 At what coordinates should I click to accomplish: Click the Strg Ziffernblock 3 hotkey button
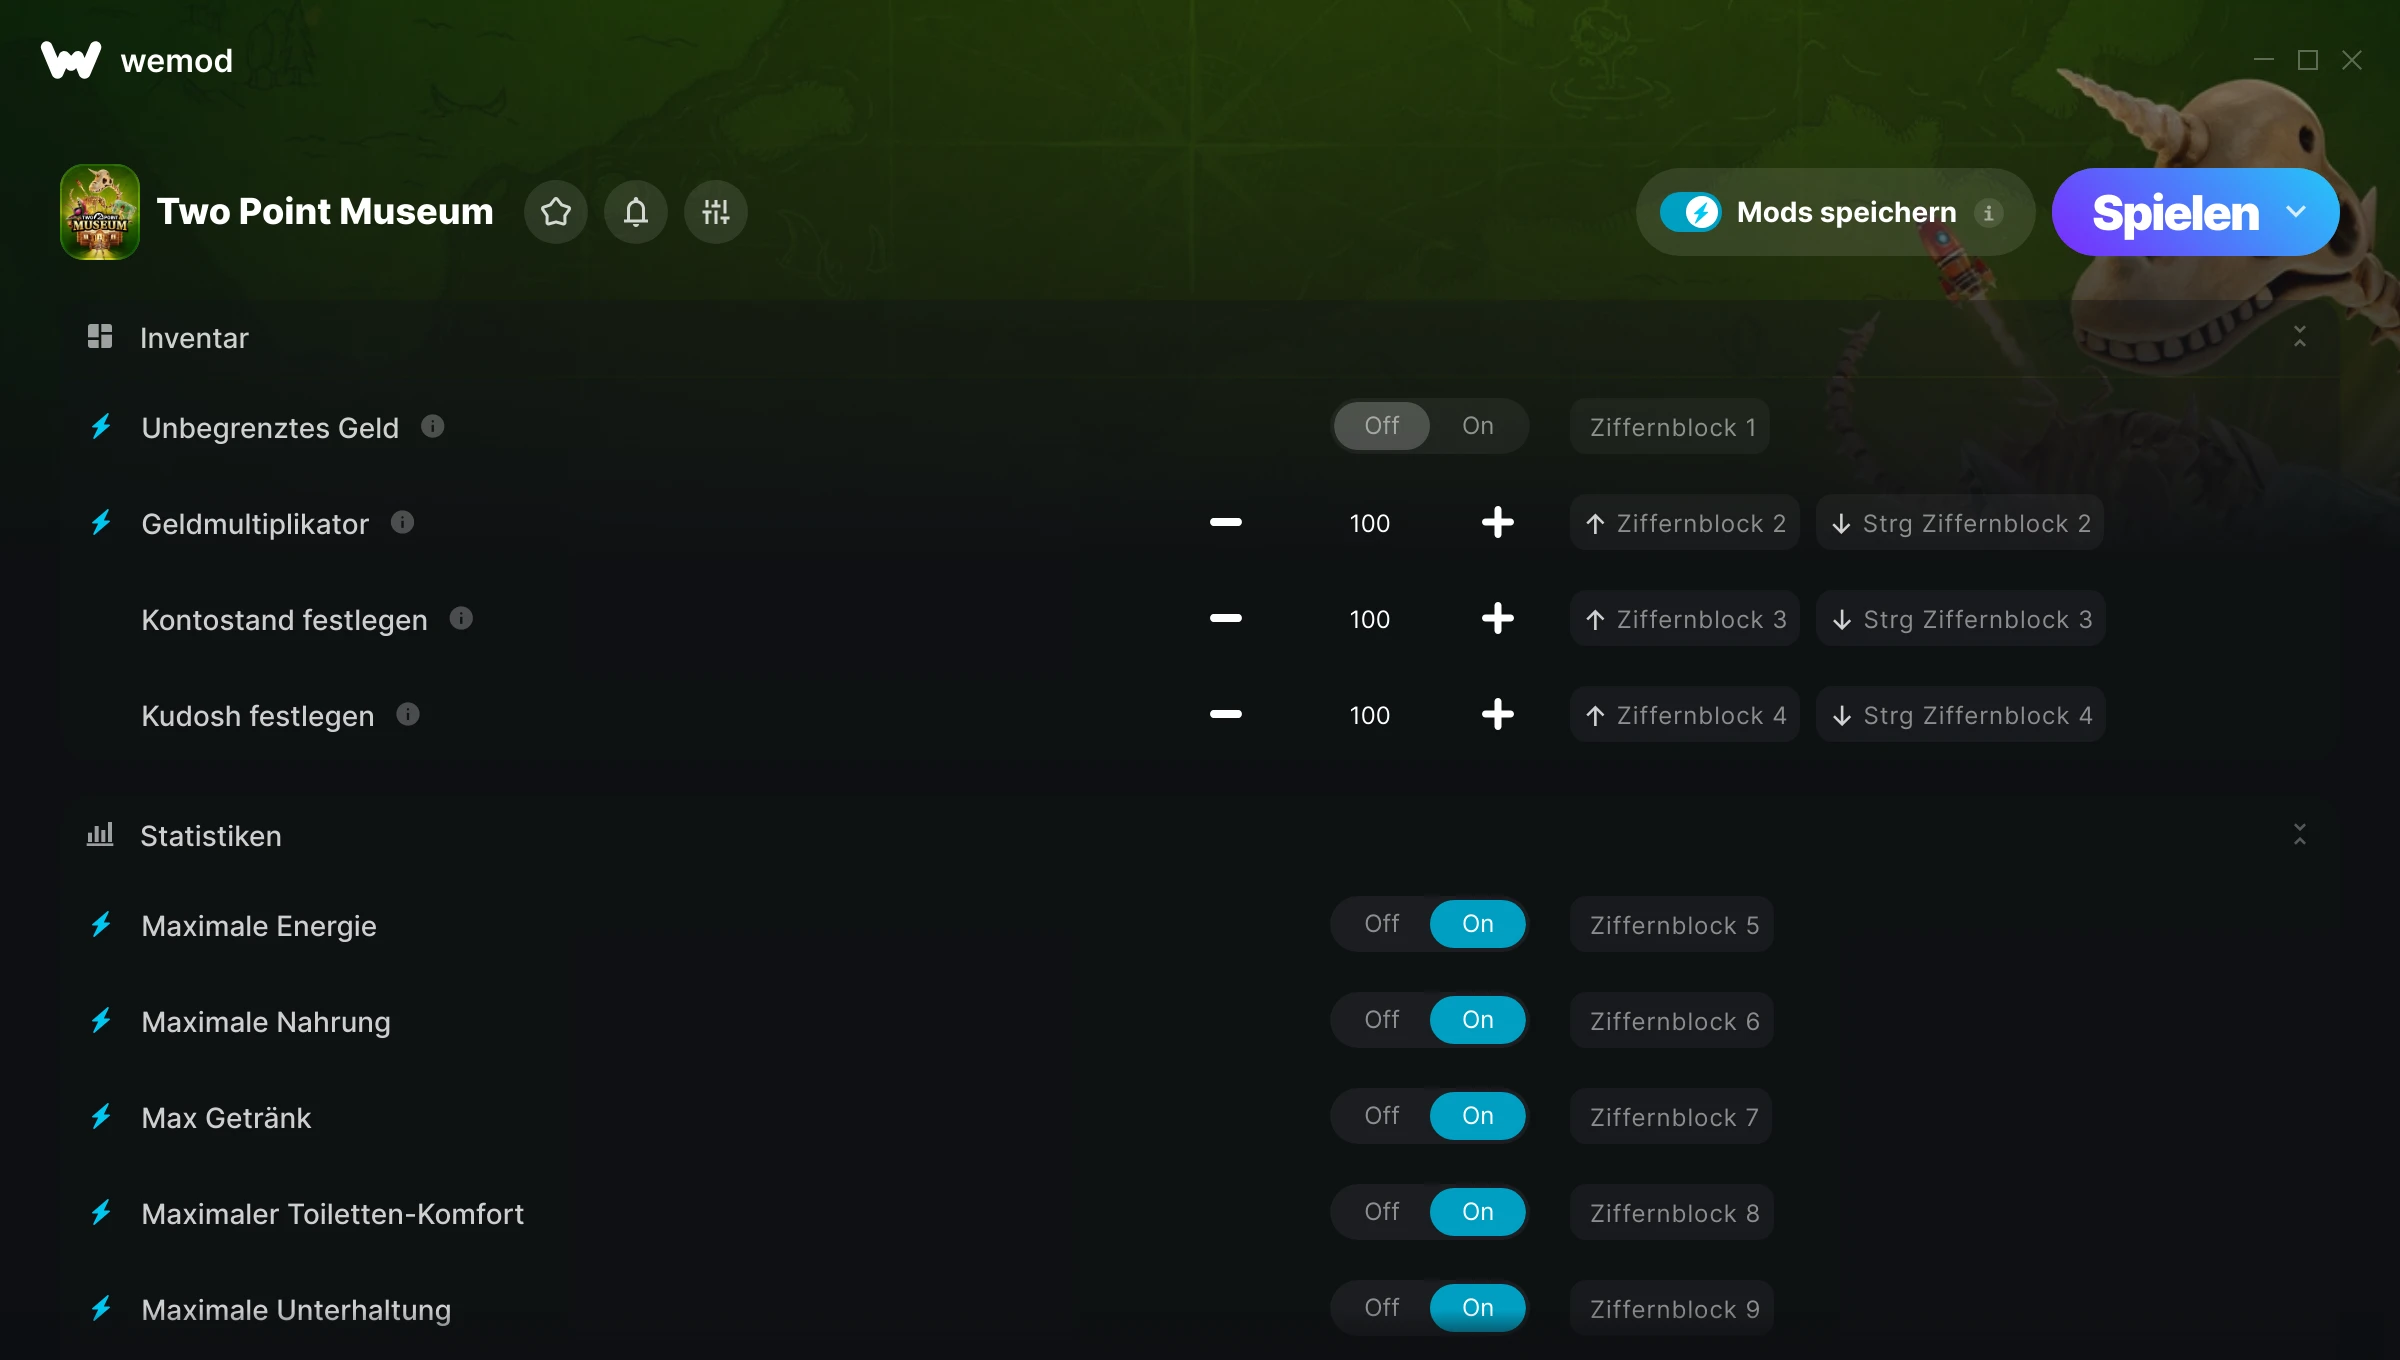pyautogui.click(x=1960, y=619)
